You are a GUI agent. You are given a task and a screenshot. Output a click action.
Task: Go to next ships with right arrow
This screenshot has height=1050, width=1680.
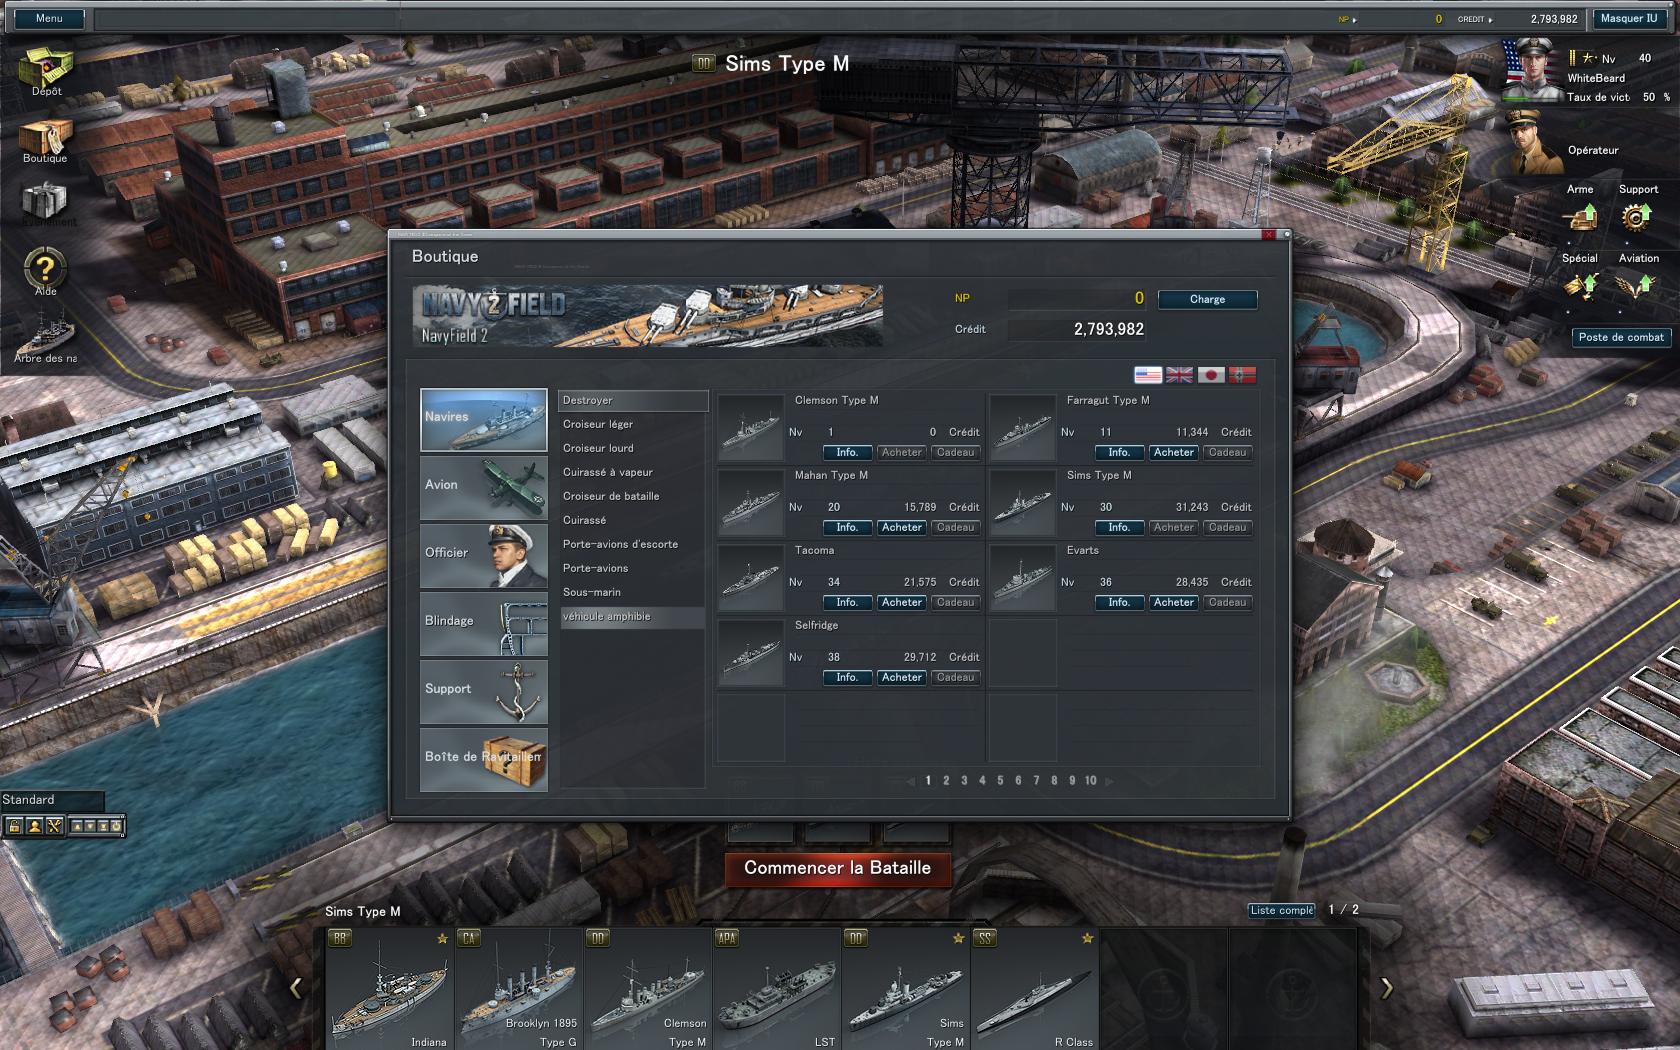[1386, 988]
